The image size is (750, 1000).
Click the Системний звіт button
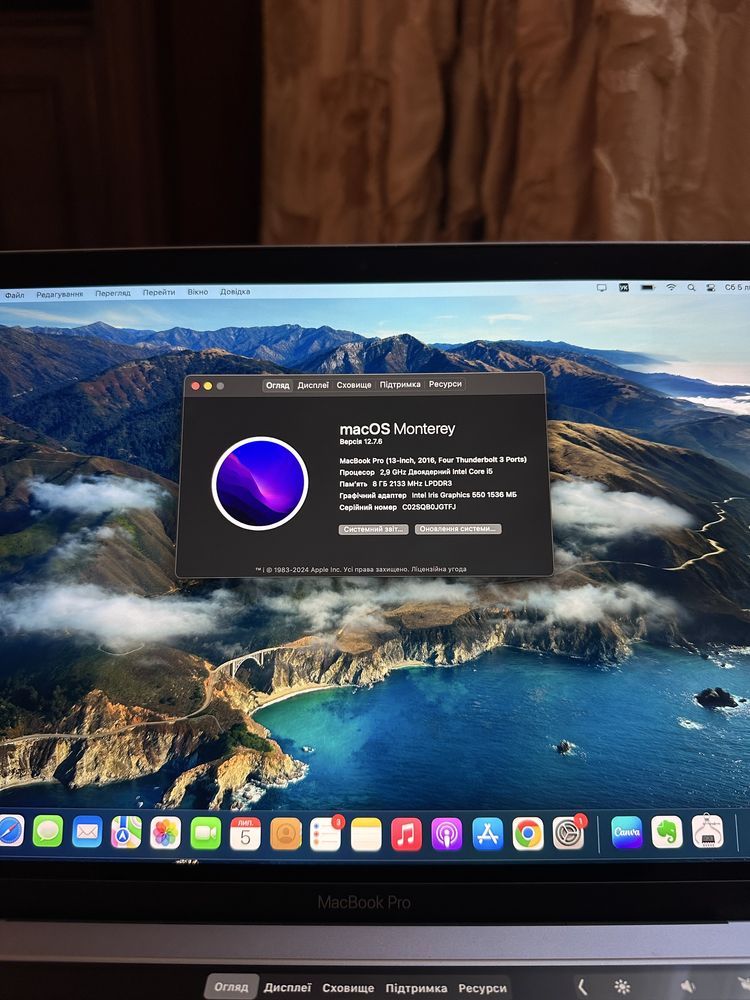(x=373, y=529)
